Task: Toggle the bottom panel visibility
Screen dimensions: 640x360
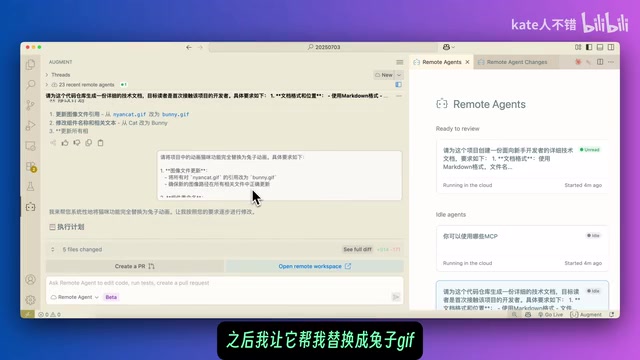Action: click(600, 47)
